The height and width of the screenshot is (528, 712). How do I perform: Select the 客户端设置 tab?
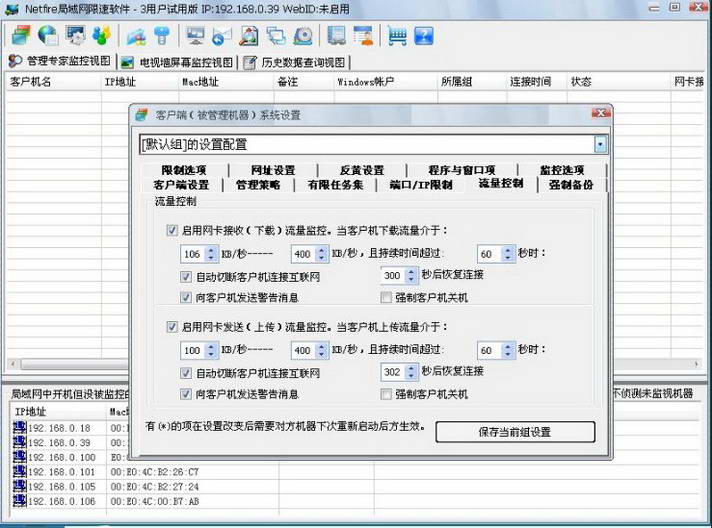pyautogui.click(x=181, y=185)
